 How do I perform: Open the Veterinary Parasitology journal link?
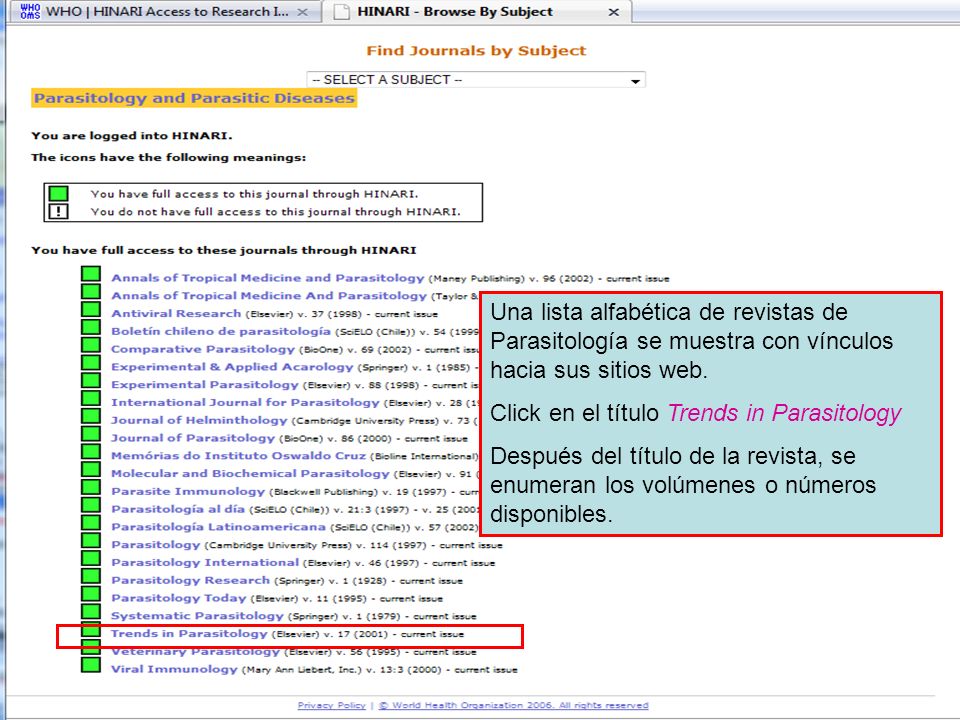195,651
